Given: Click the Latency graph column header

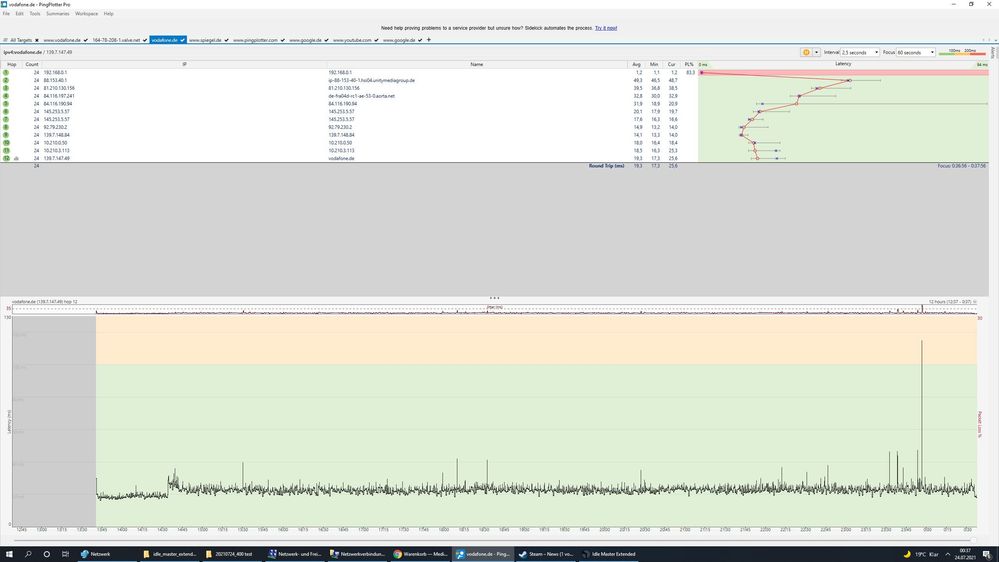Looking at the screenshot, I should tap(843, 64).
